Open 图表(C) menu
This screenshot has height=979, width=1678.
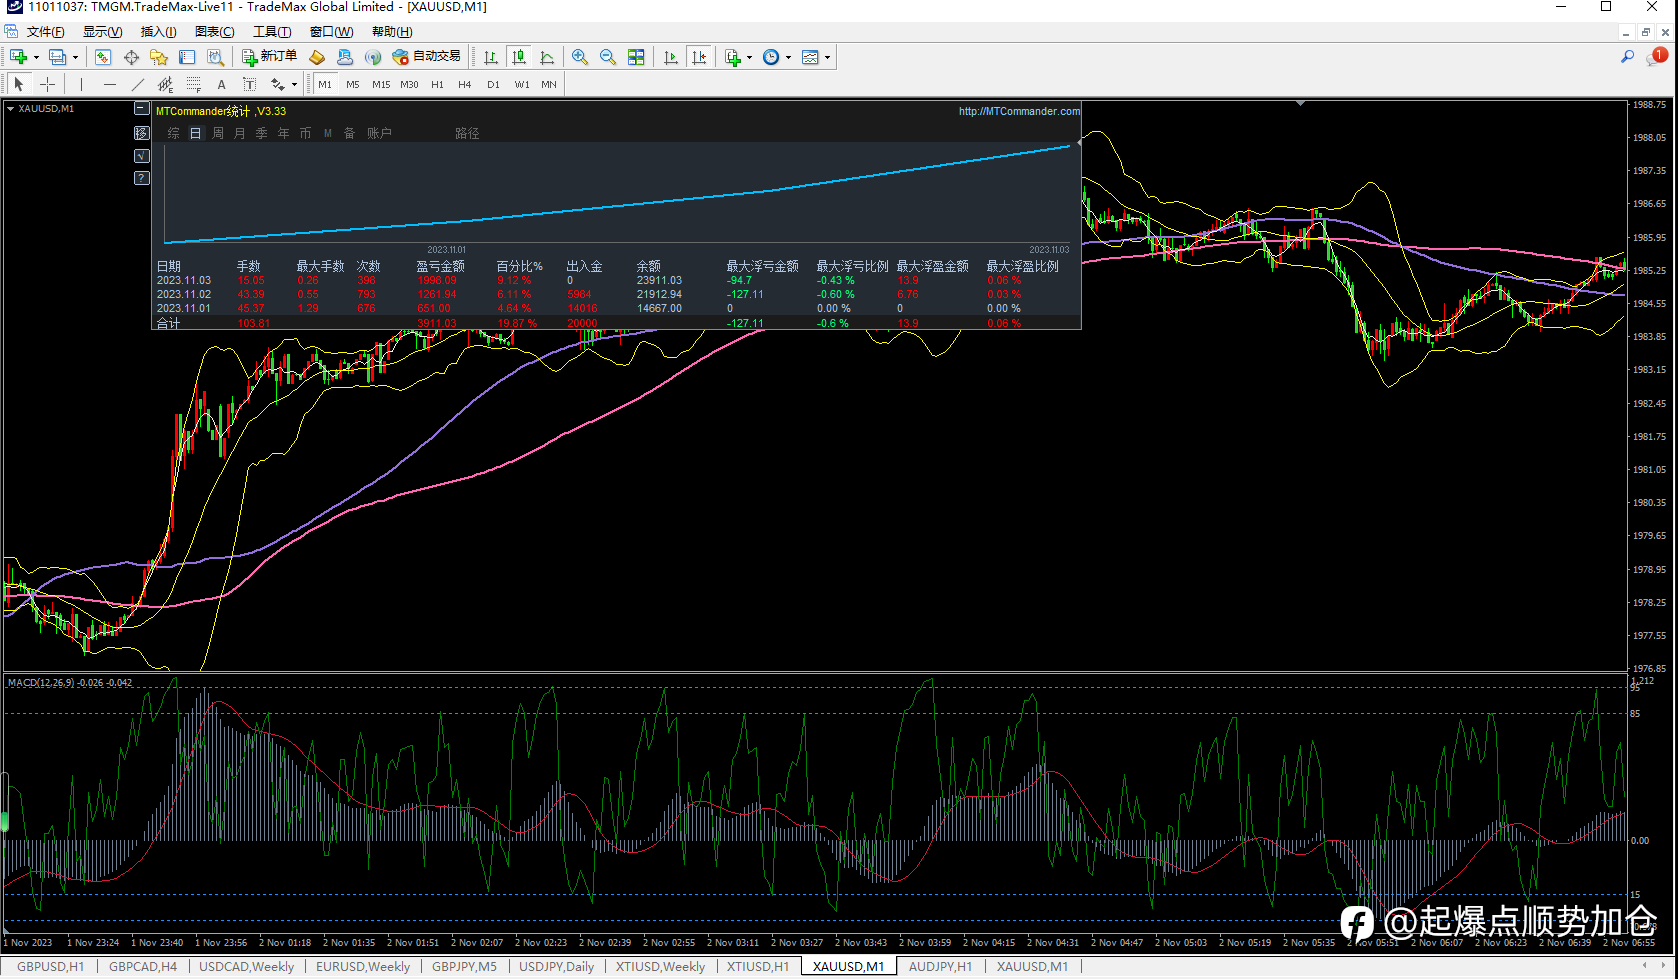[x=214, y=32]
